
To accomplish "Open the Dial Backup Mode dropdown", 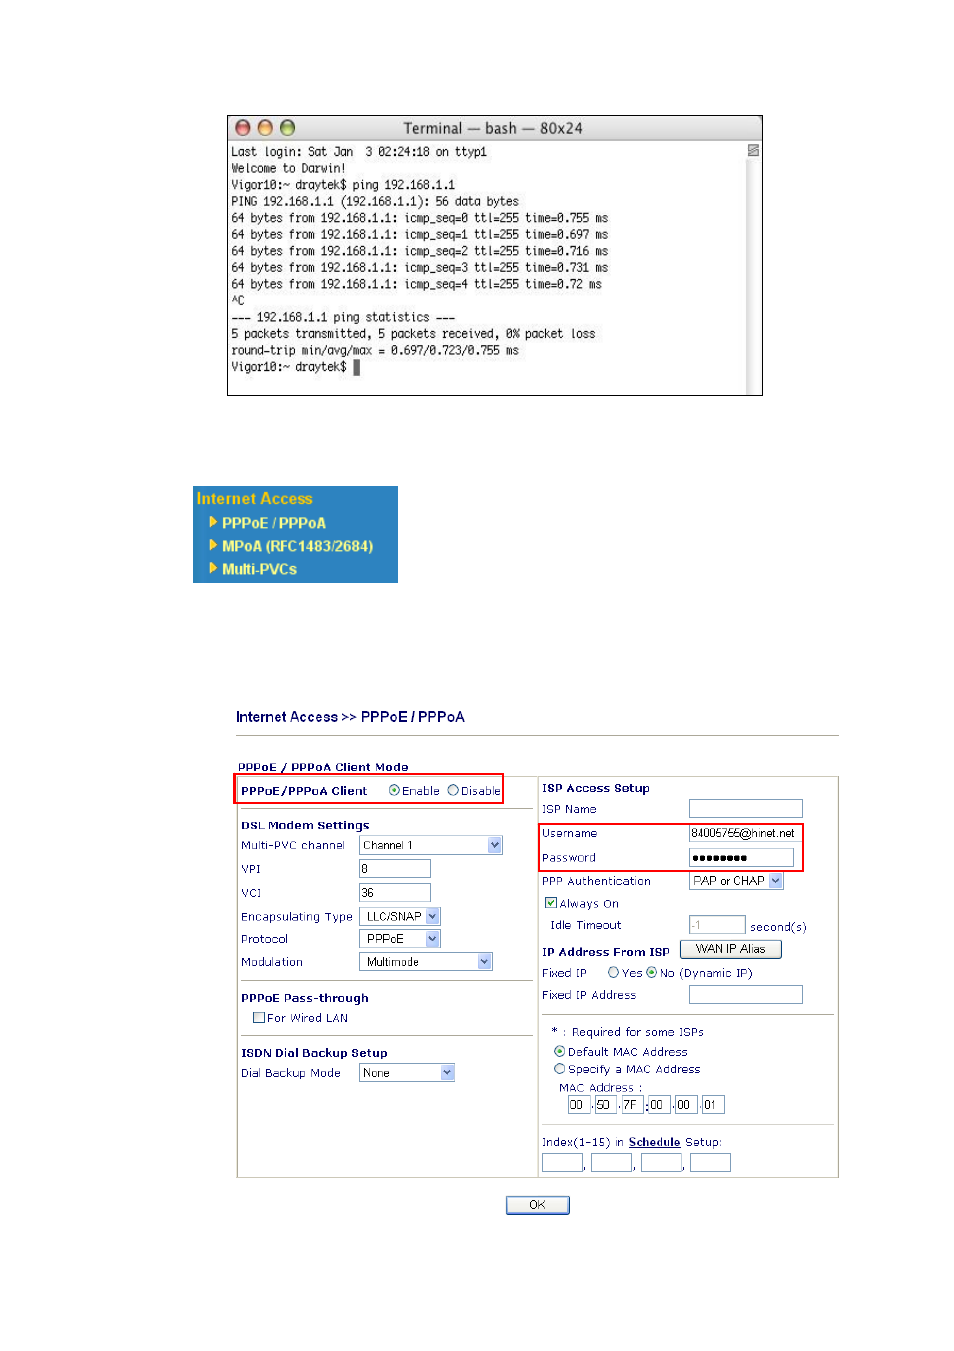I will [x=407, y=1073].
